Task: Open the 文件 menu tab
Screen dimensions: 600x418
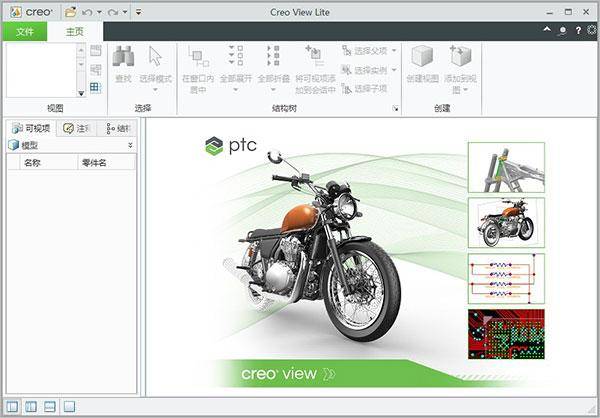Action: coord(24,32)
